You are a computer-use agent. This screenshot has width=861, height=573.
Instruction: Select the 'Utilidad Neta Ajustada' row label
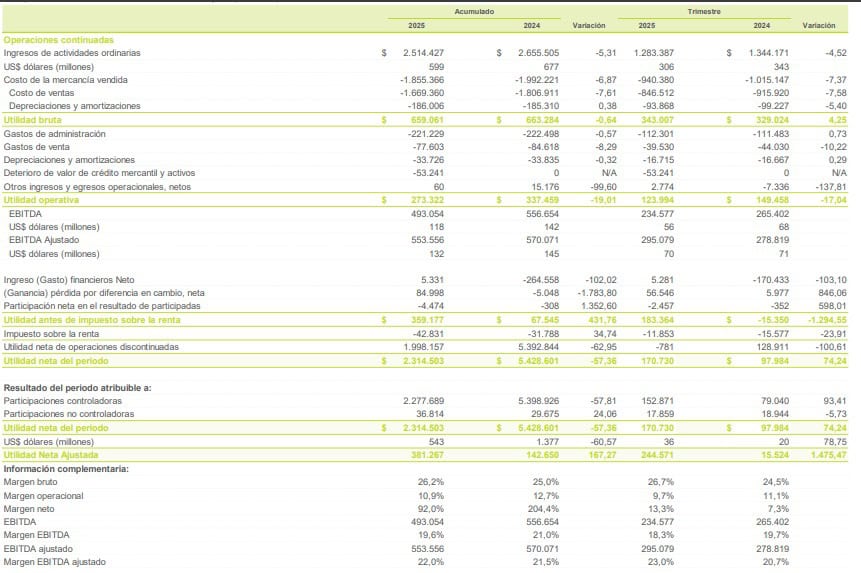[x=51, y=455]
